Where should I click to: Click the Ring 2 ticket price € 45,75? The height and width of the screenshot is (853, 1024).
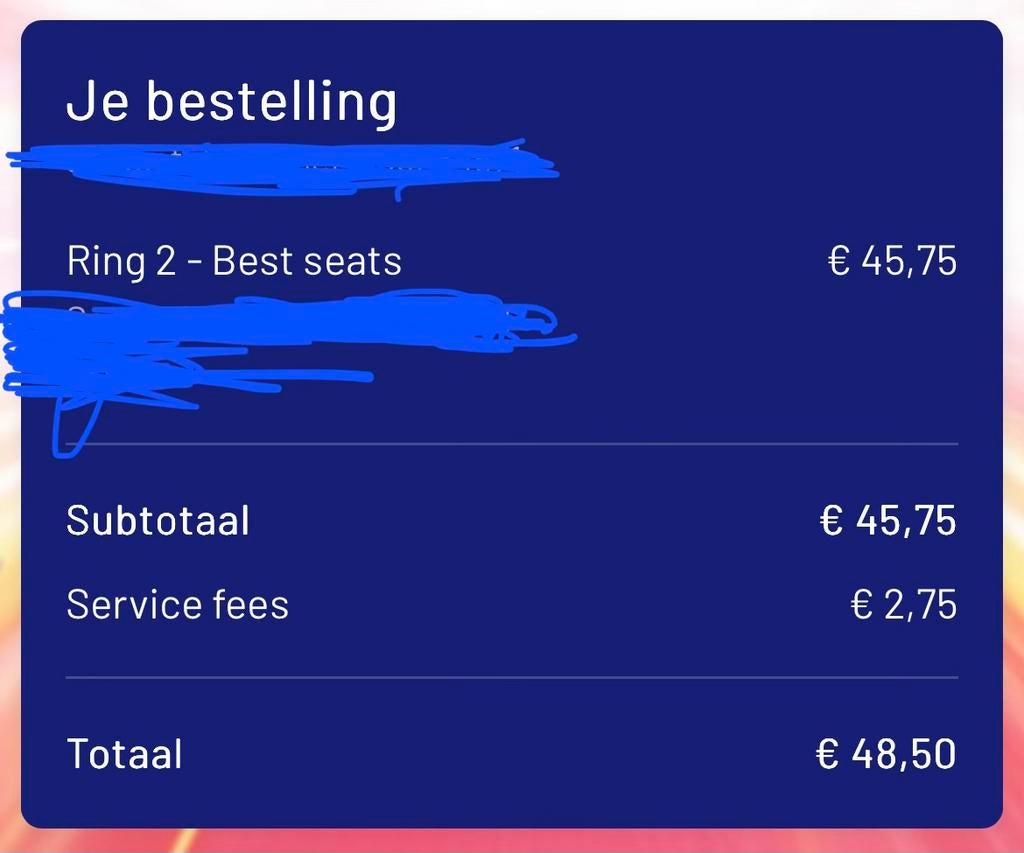tap(892, 262)
